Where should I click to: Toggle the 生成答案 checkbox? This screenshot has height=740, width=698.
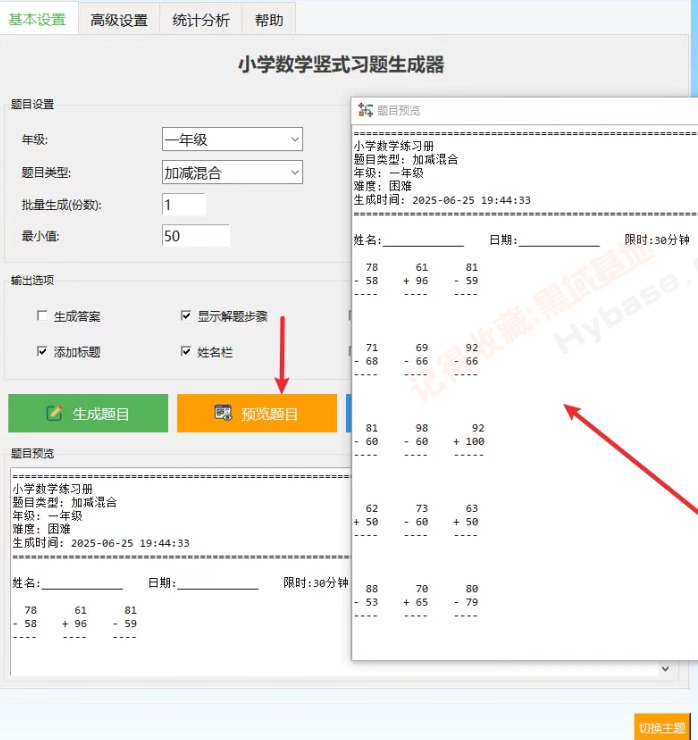point(42,316)
